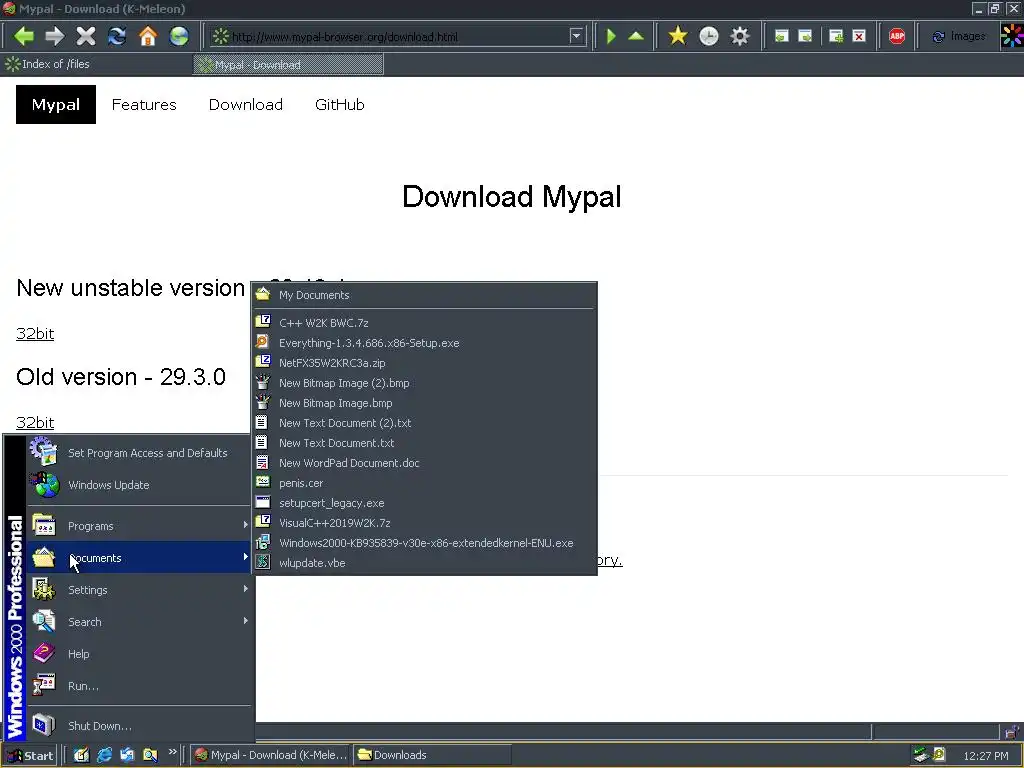Open New WordPad Document.doc entry

click(x=424, y=463)
